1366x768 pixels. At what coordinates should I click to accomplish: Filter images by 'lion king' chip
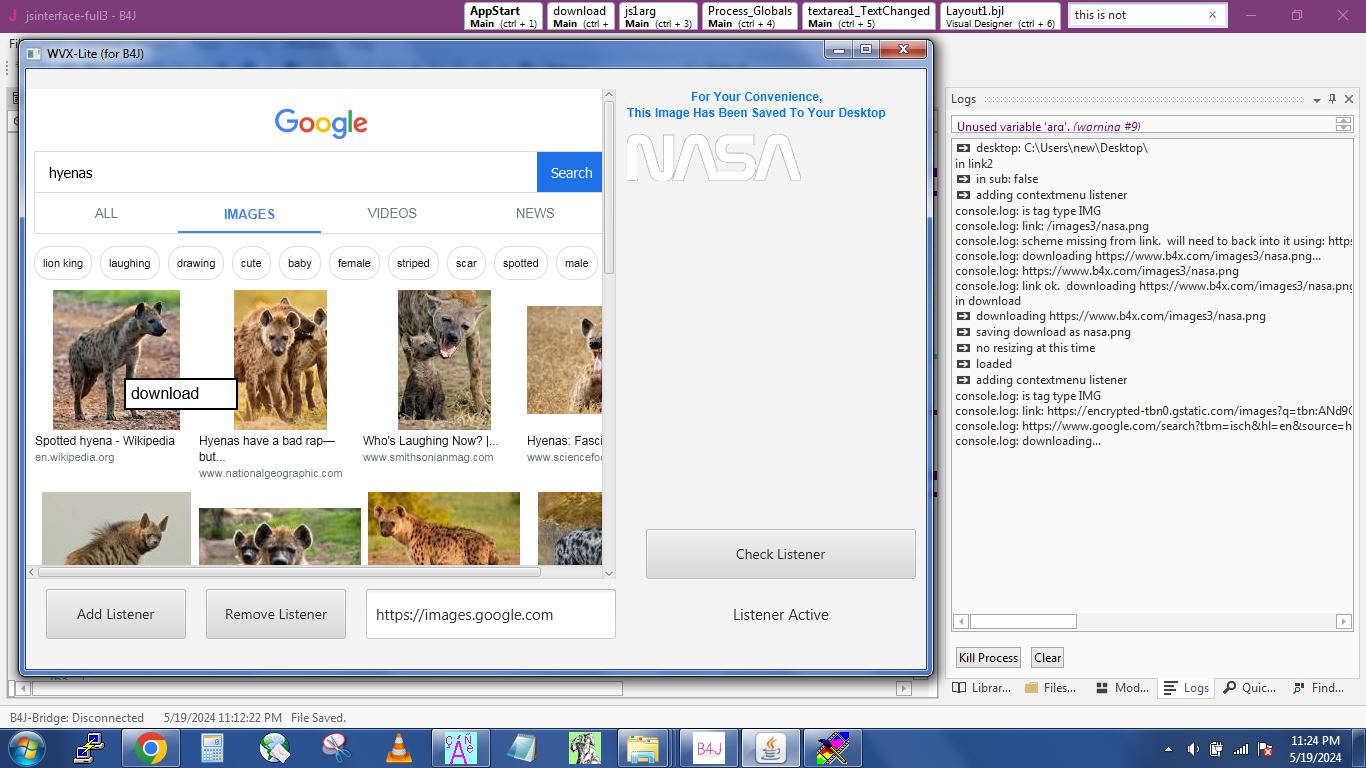point(63,263)
